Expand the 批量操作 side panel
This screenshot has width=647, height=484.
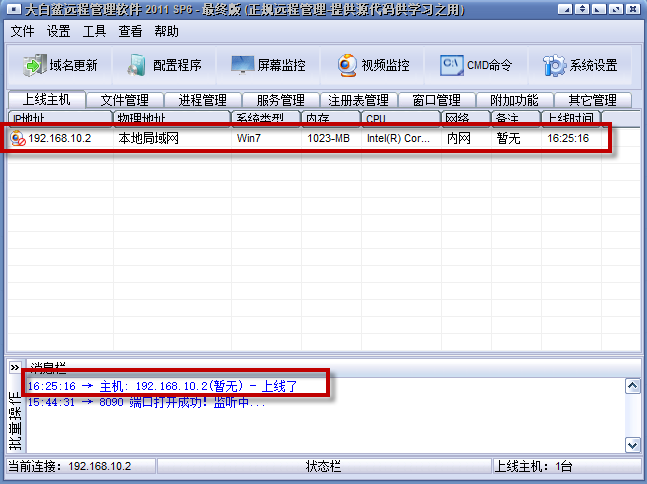[x=14, y=367]
